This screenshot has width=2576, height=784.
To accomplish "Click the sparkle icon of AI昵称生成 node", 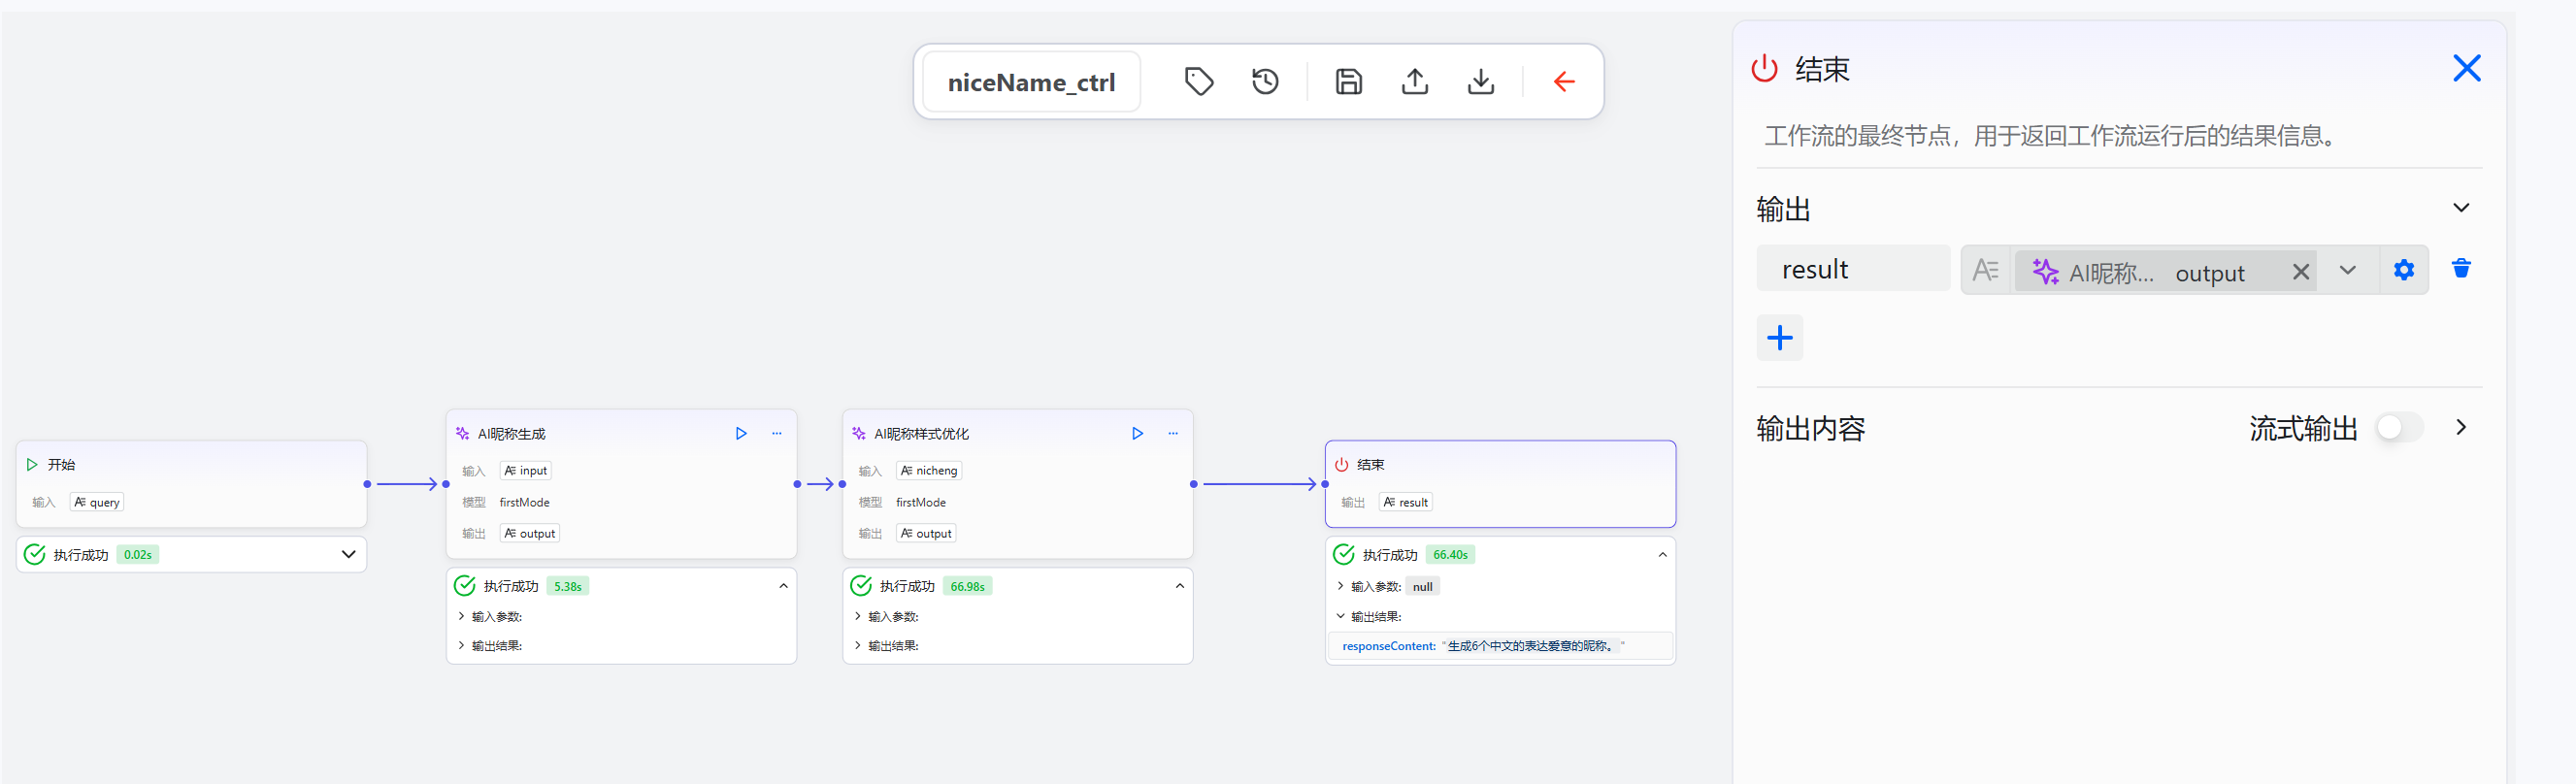I will [462, 433].
